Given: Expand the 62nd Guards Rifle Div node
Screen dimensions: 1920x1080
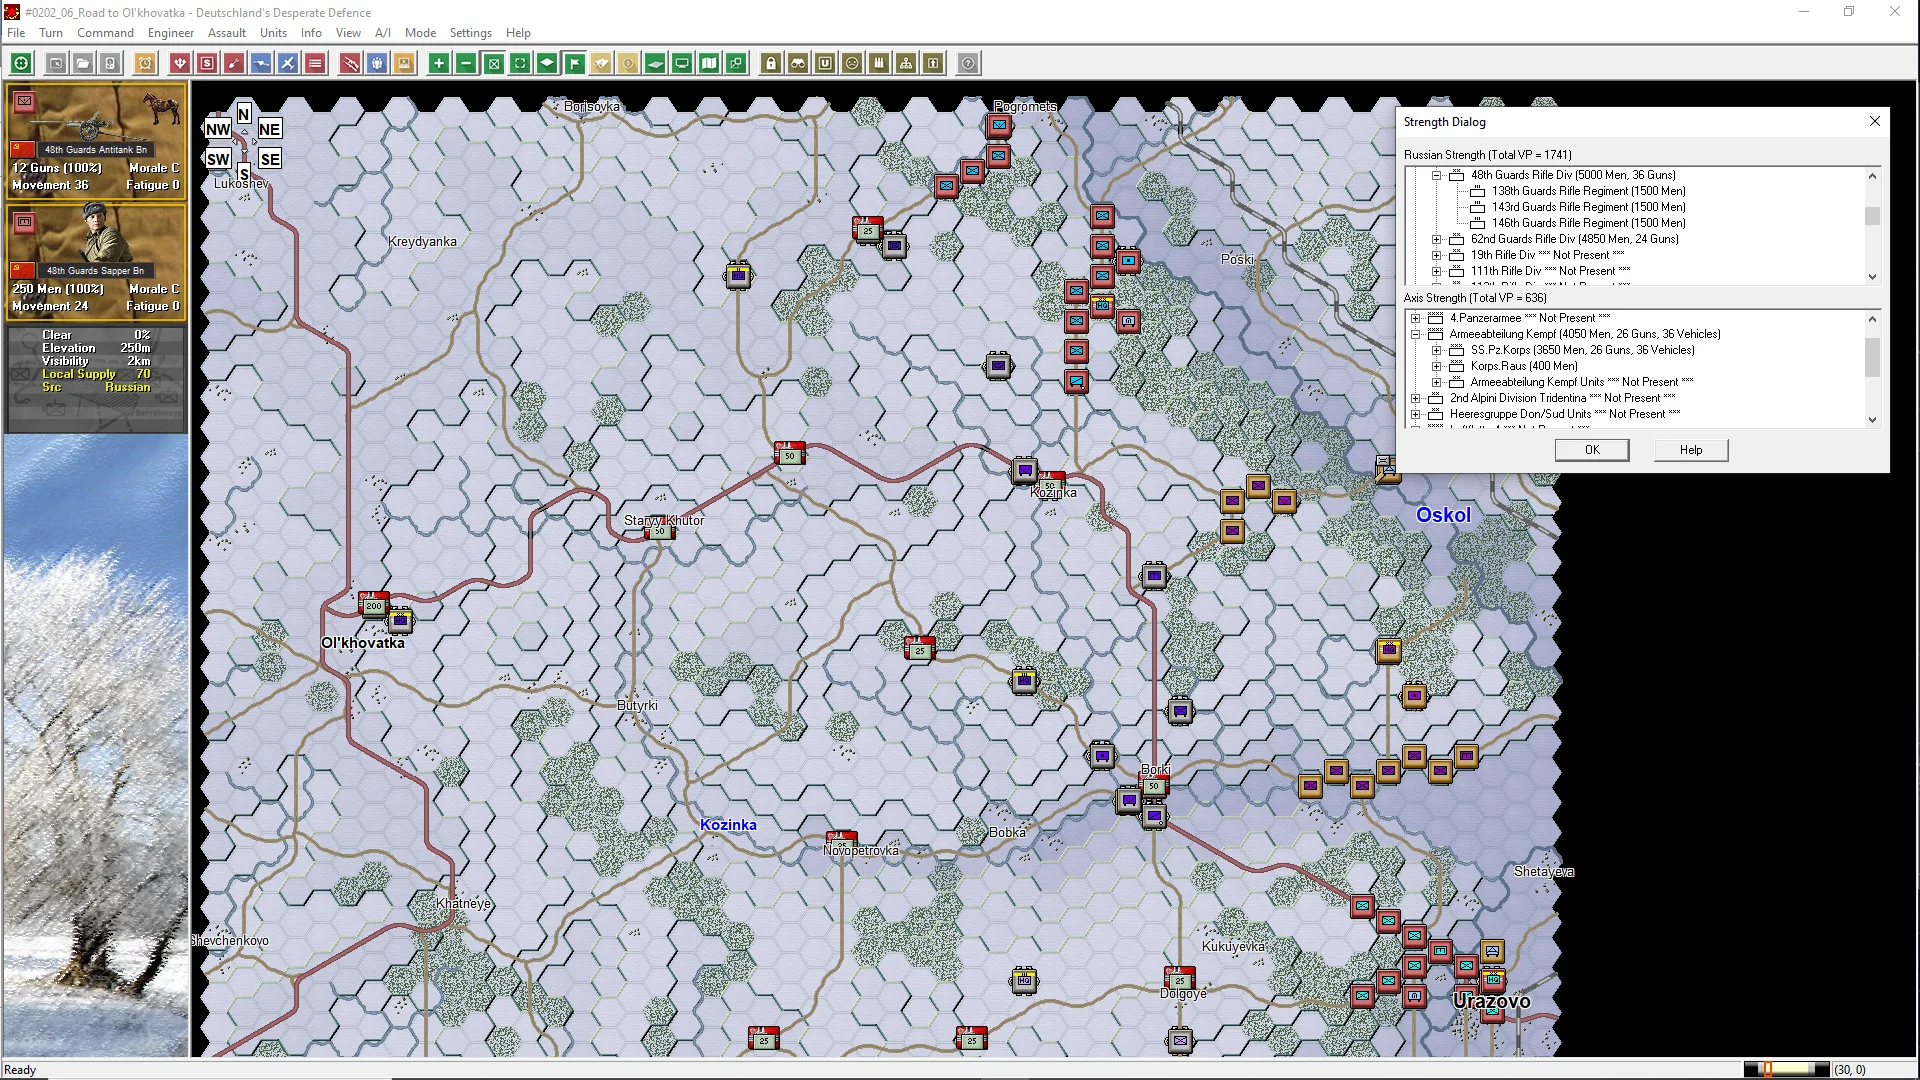Looking at the screenshot, I should [1437, 239].
